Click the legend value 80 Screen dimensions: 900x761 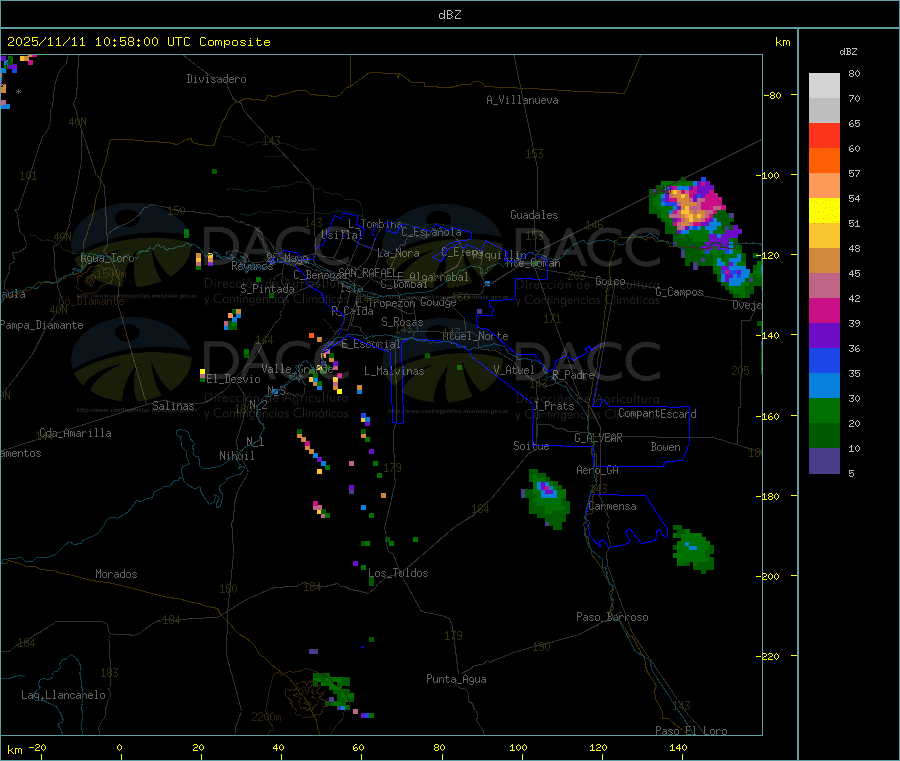pos(854,73)
